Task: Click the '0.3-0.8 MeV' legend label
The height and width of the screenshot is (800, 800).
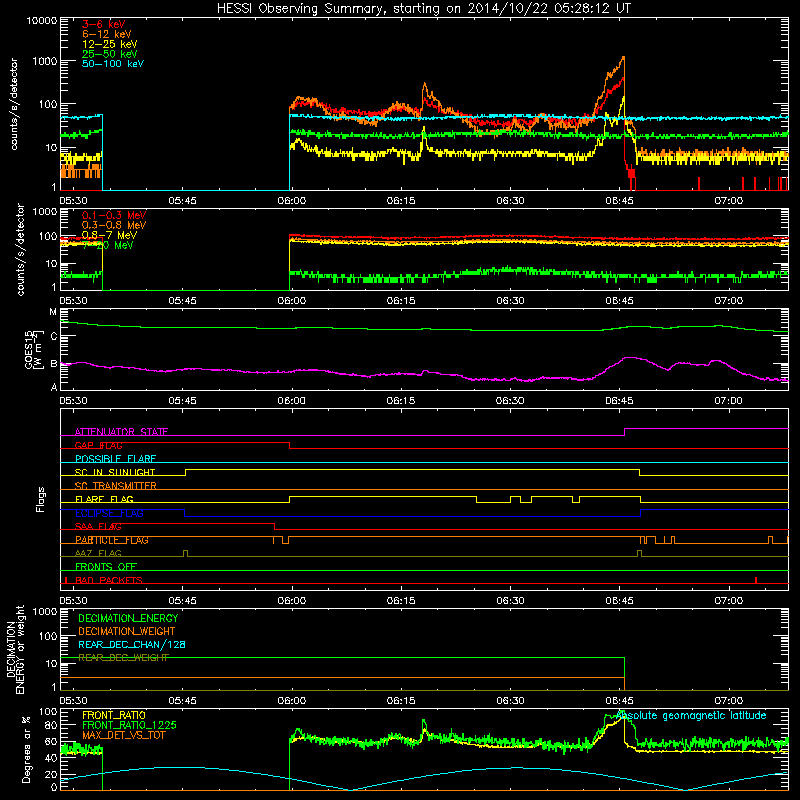Action: click(x=114, y=225)
